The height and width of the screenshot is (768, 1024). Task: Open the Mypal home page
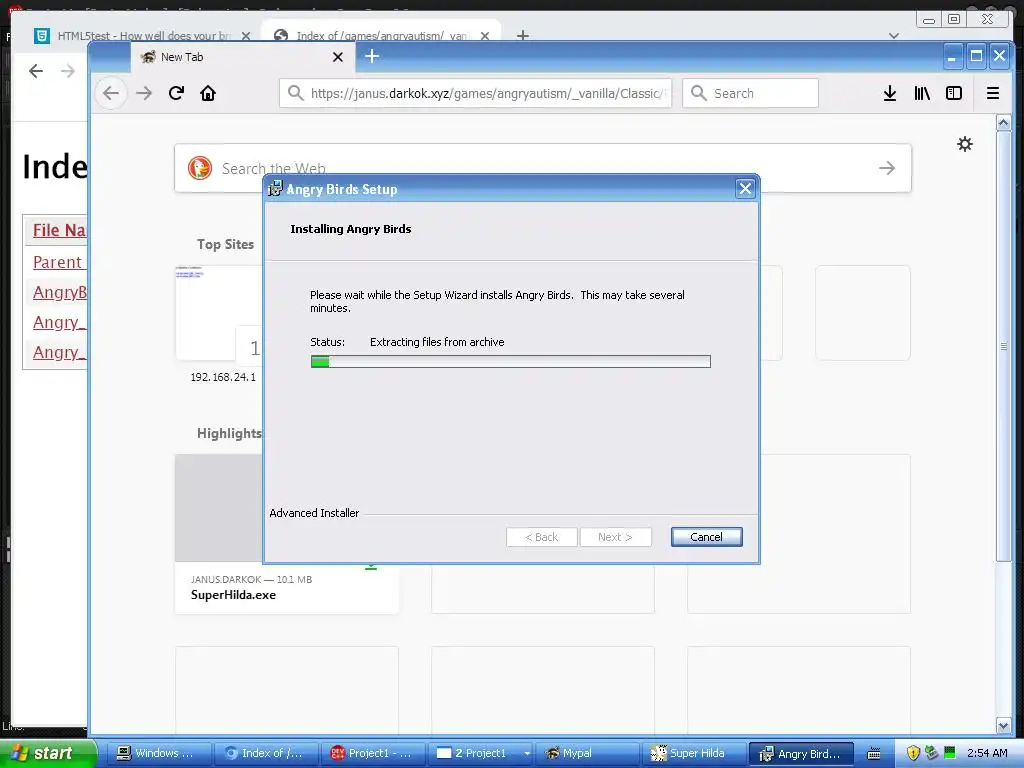click(x=208, y=93)
